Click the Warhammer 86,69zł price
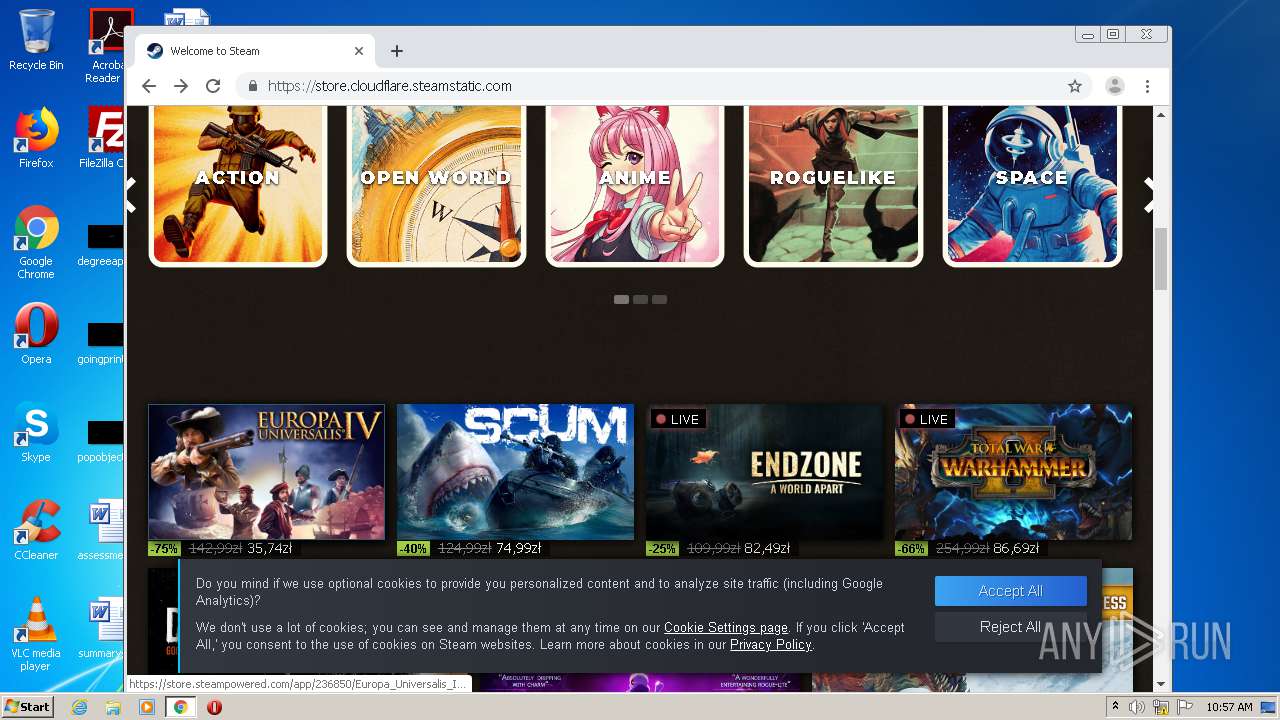Screen dimensions: 1280x720 [x=1016, y=548]
